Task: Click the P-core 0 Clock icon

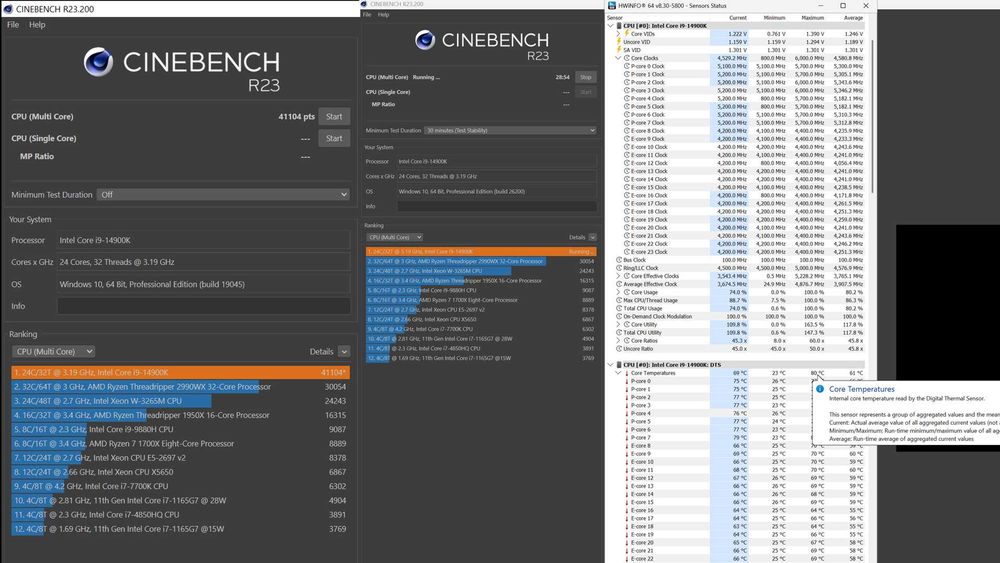Action: tap(627, 66)
